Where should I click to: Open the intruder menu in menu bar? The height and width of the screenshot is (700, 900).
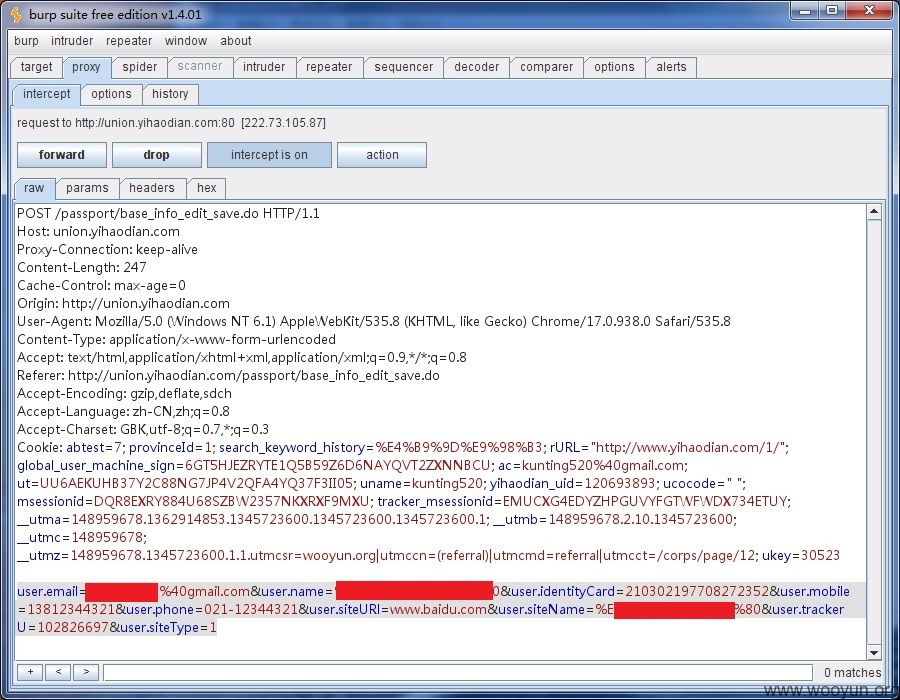(72, 41)
